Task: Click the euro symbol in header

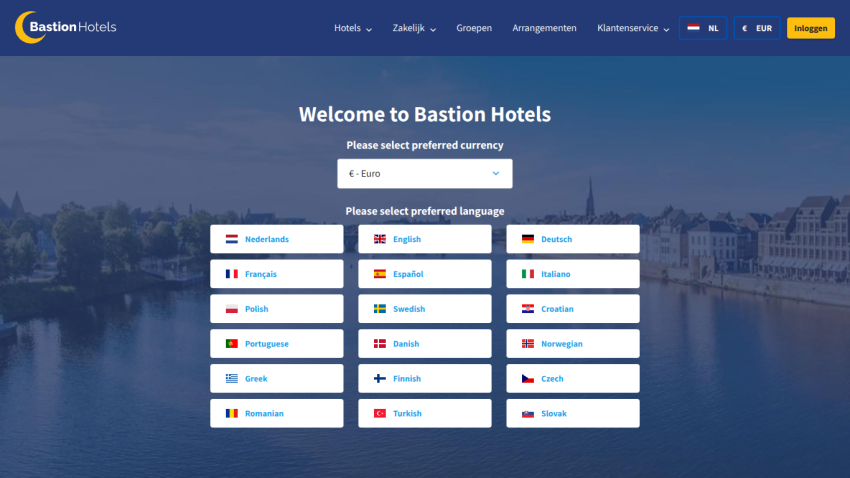Action: (744, 28)
